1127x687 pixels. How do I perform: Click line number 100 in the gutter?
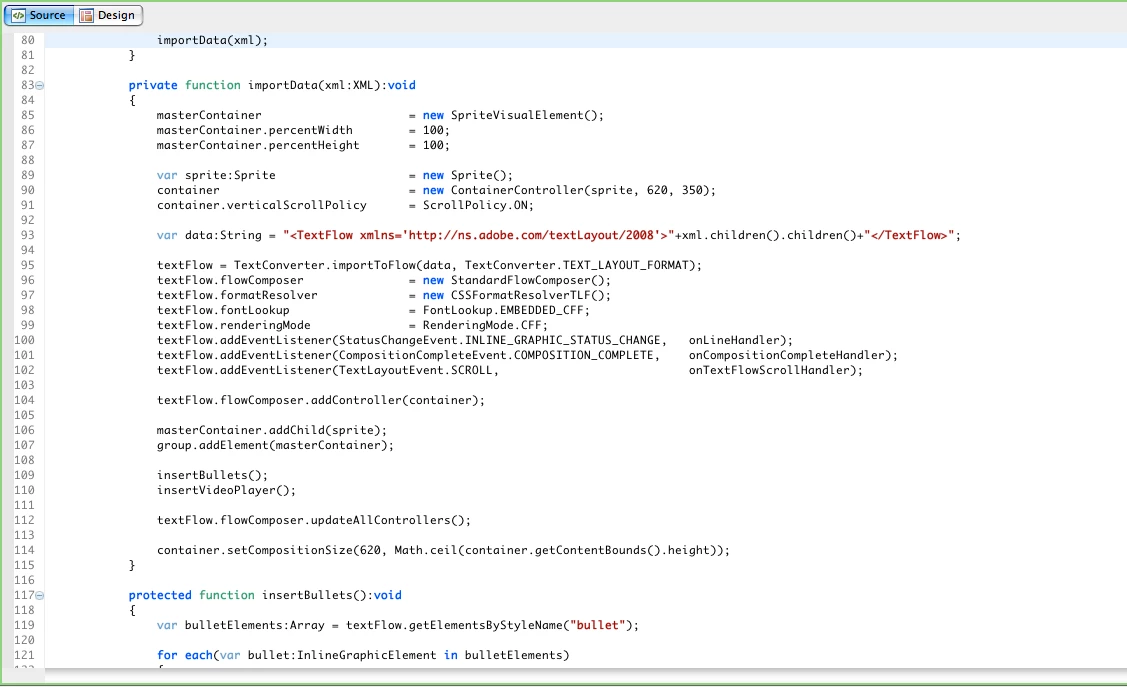coord(24,340)
